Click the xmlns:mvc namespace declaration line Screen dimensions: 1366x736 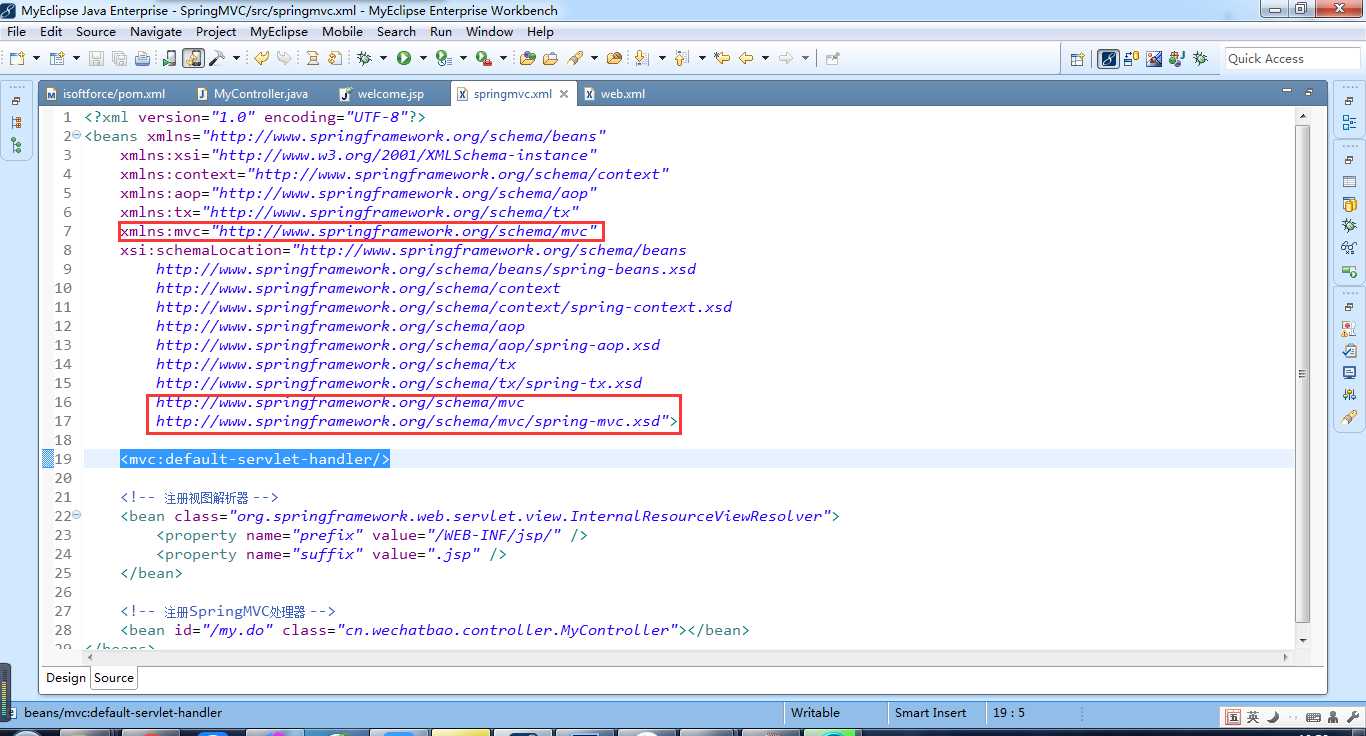(x=359, y=231)
